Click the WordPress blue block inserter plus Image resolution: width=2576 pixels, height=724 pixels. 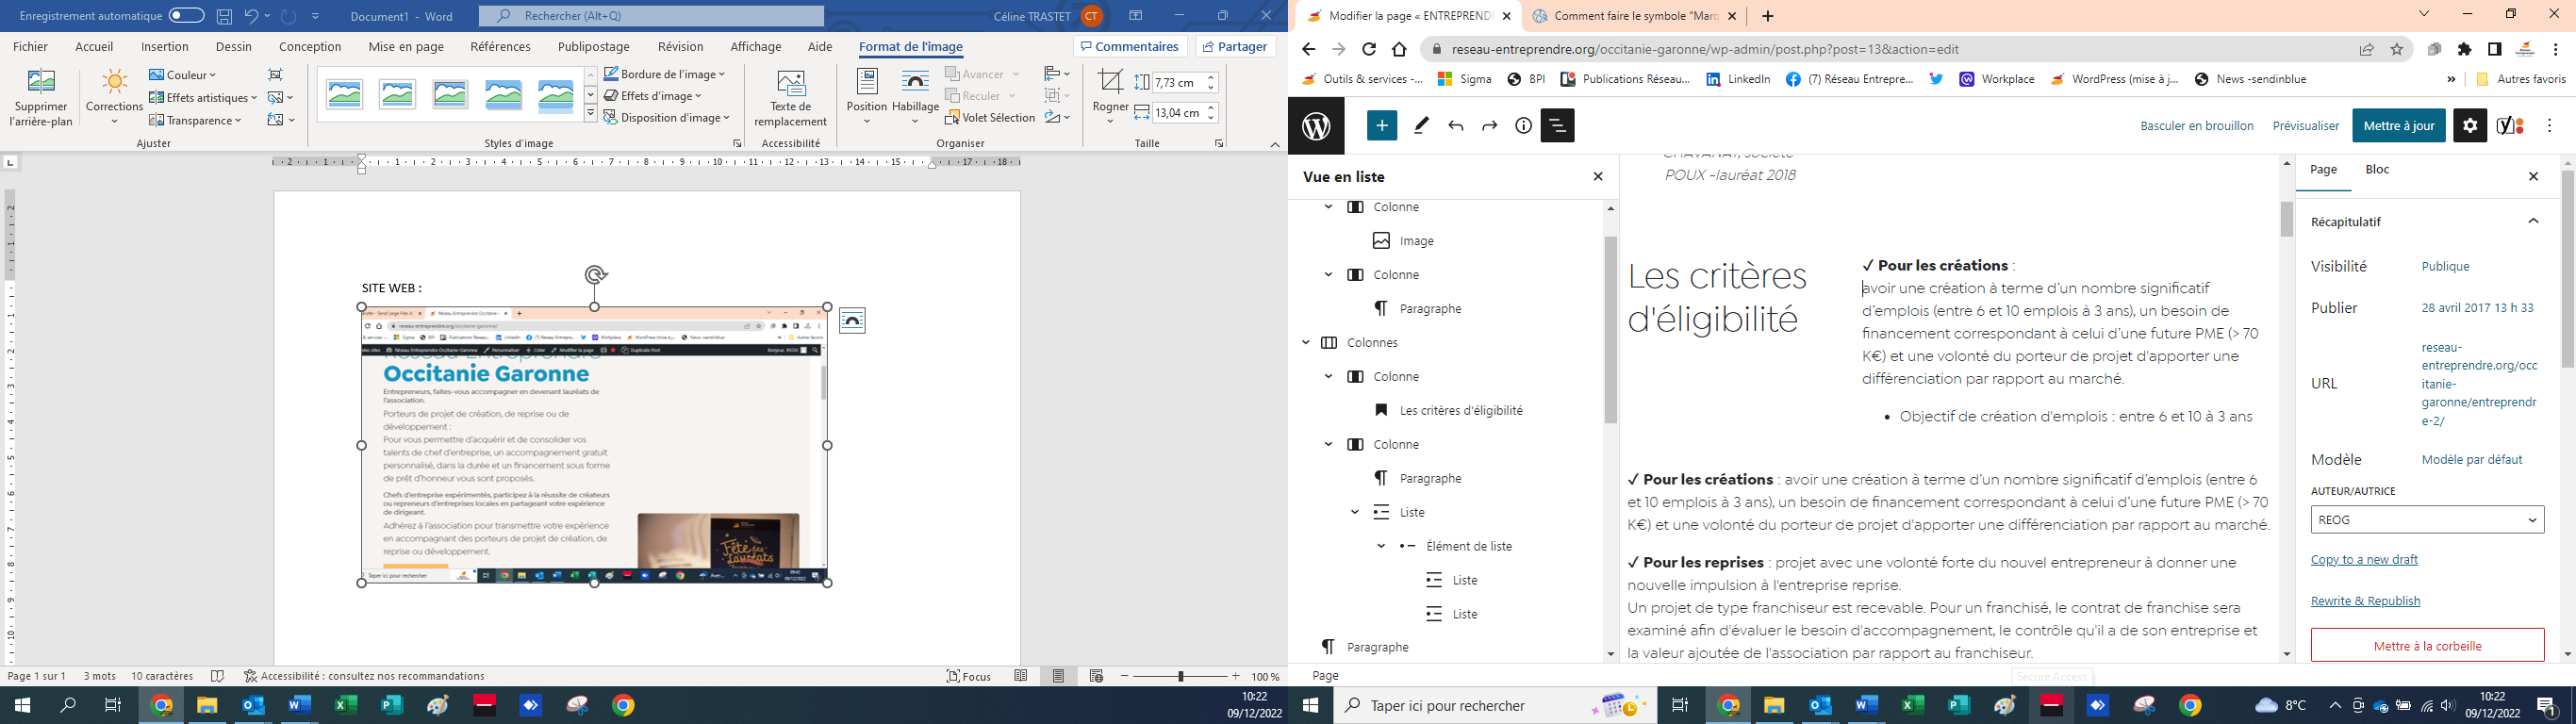pyautogui.click(x=1382, y=126)
